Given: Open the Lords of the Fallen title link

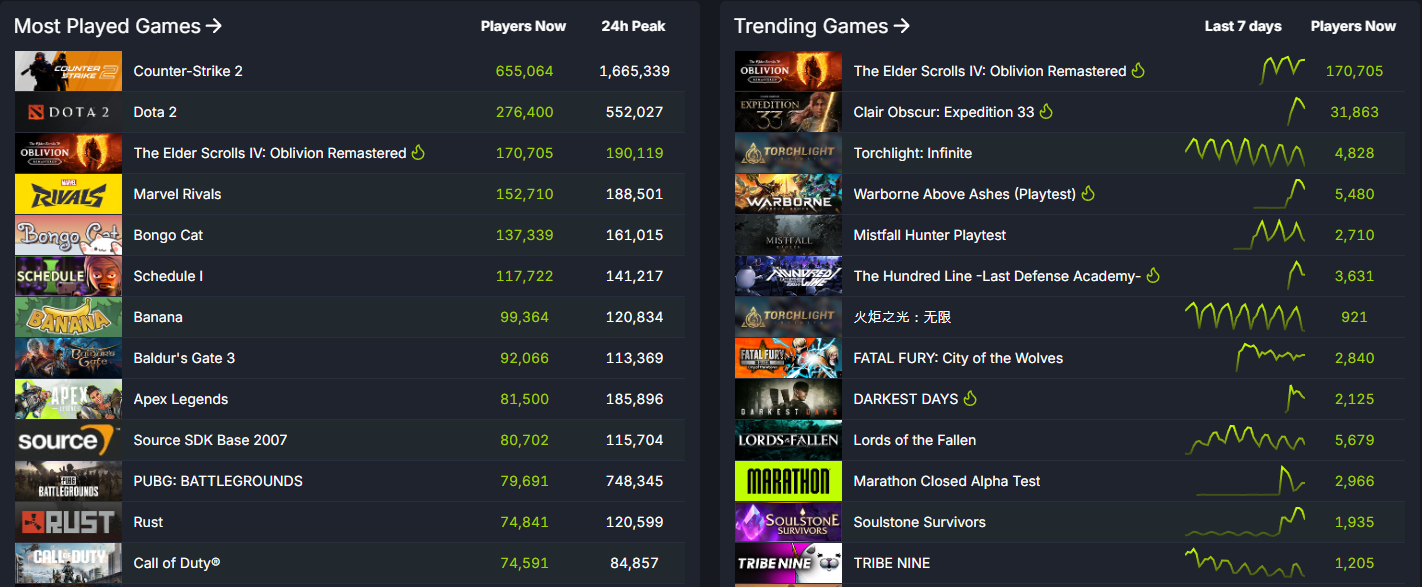Looking at the screenshot, I should [915, 440].
